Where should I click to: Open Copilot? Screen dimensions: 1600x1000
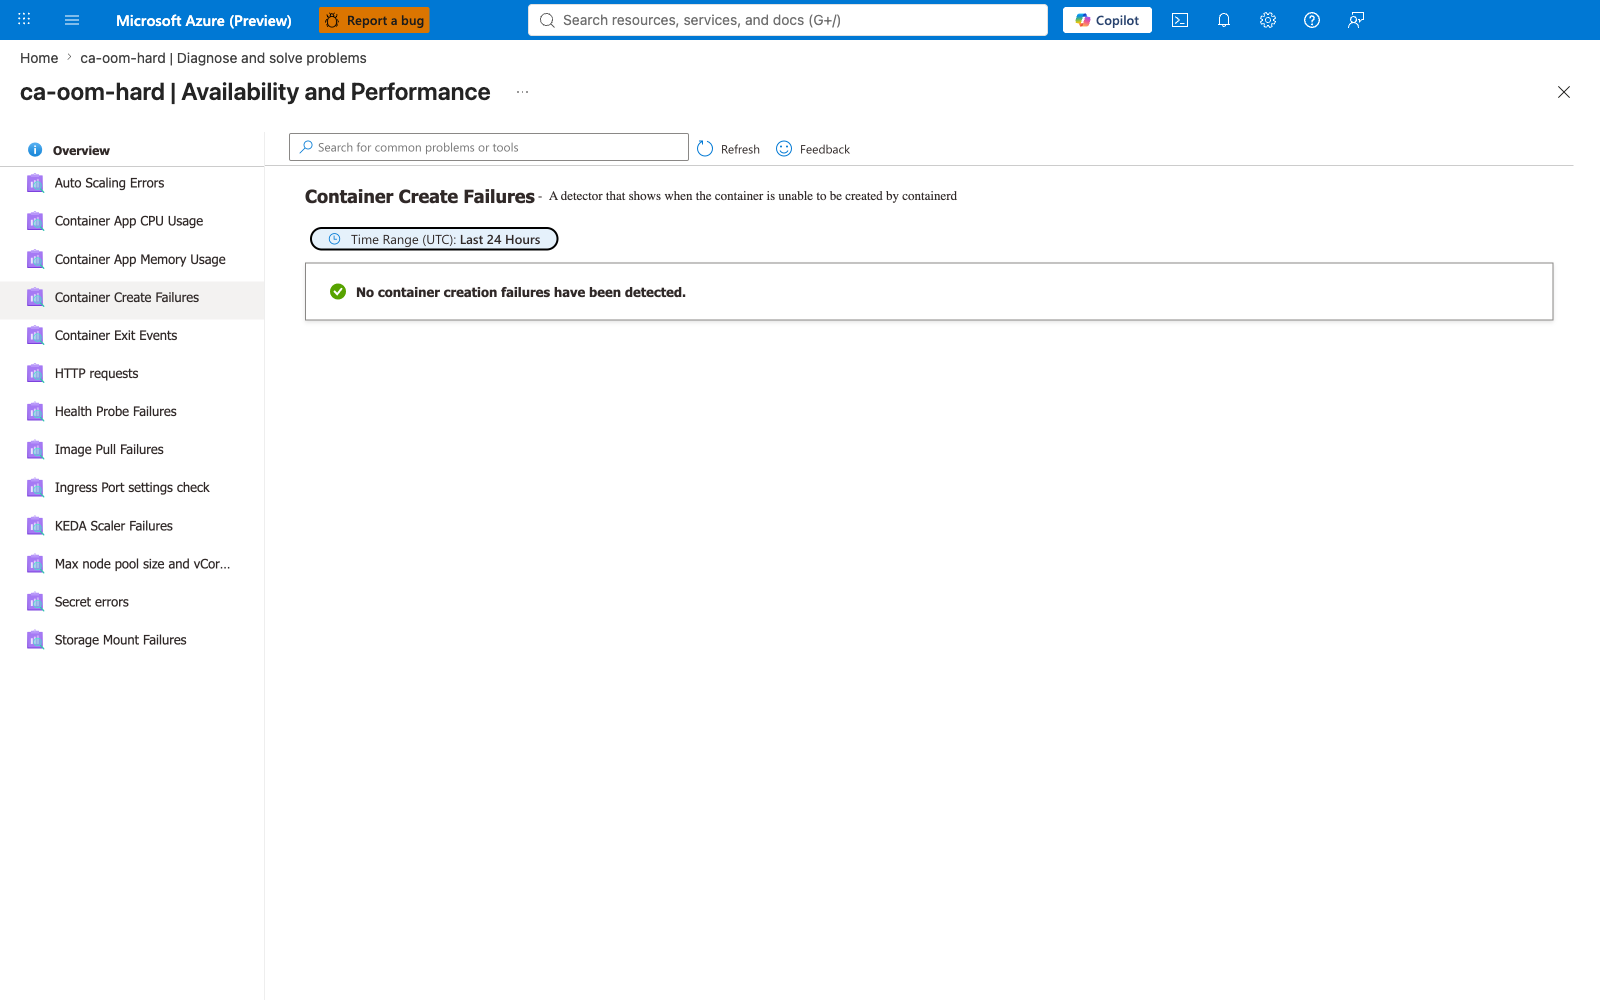point(1107,20)
